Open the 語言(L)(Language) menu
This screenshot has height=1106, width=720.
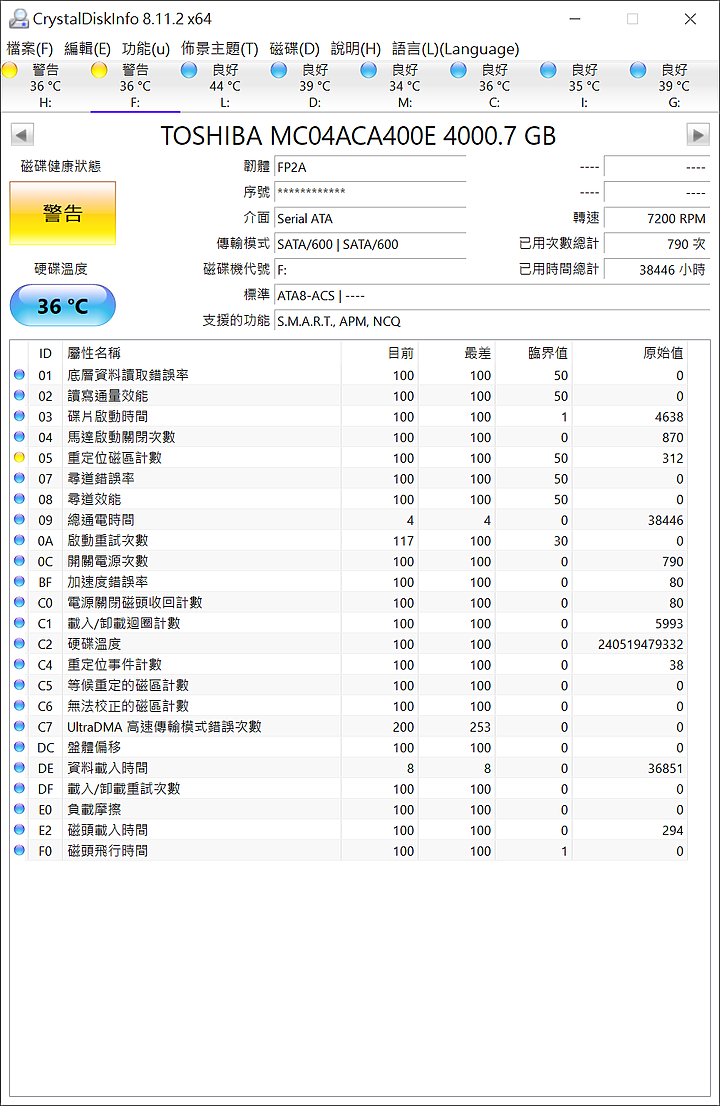[456, 49]
